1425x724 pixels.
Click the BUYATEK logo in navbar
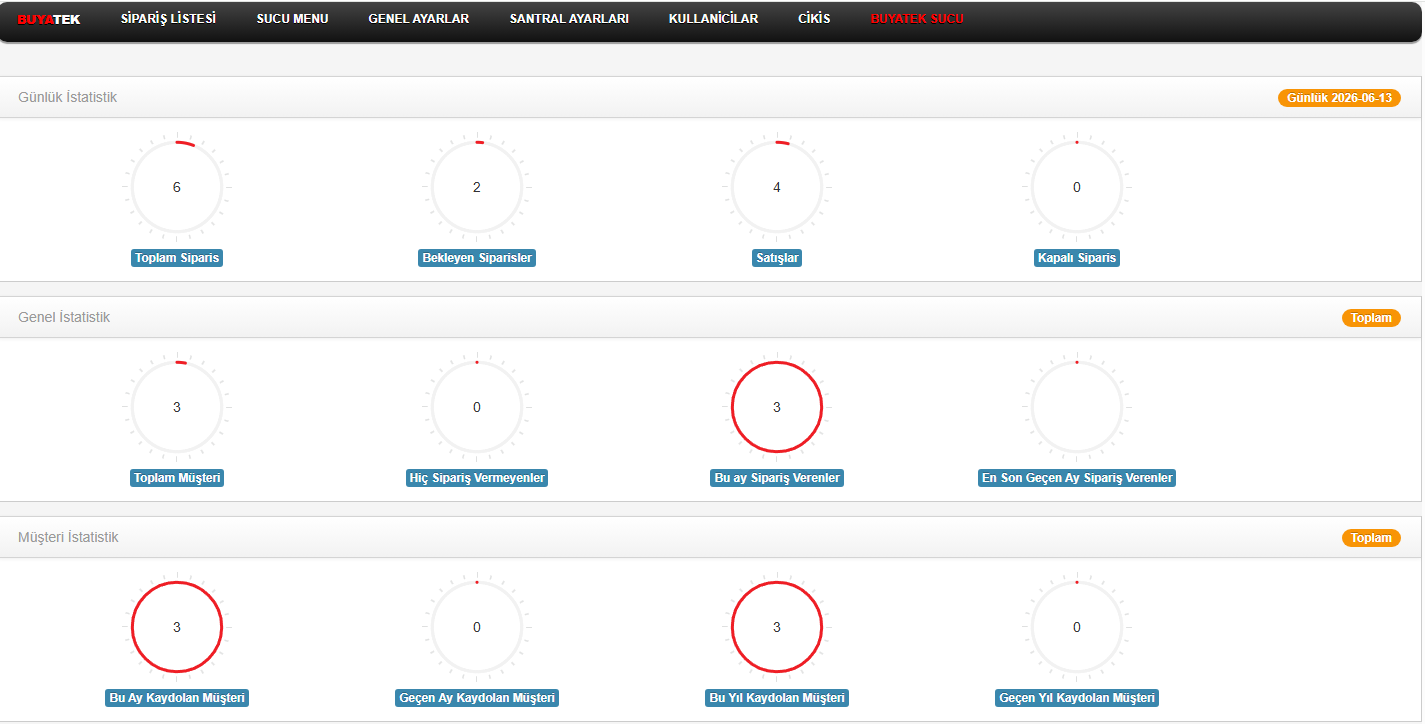pyautogui.click(x=49, y=19)
